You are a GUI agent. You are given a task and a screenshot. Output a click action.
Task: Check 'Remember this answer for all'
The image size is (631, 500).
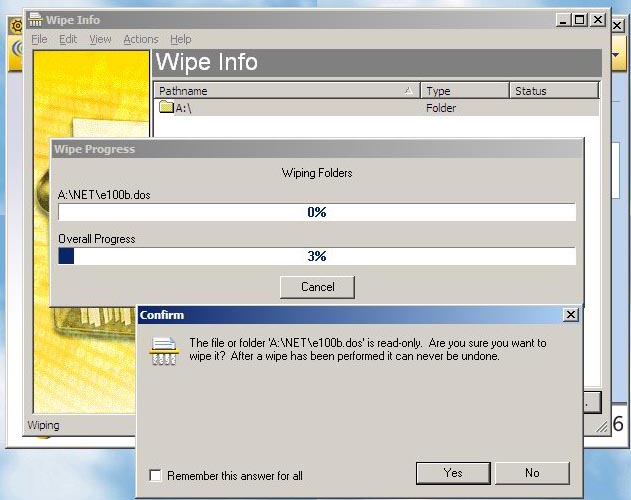pos(155,475)
